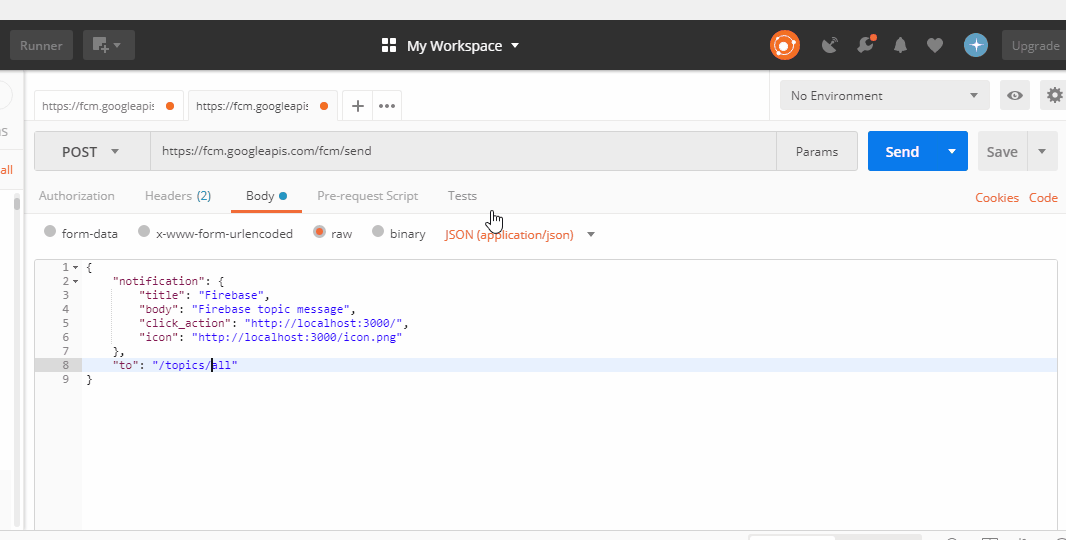
Task: Open the POST method dropdown
Action: 92,152
